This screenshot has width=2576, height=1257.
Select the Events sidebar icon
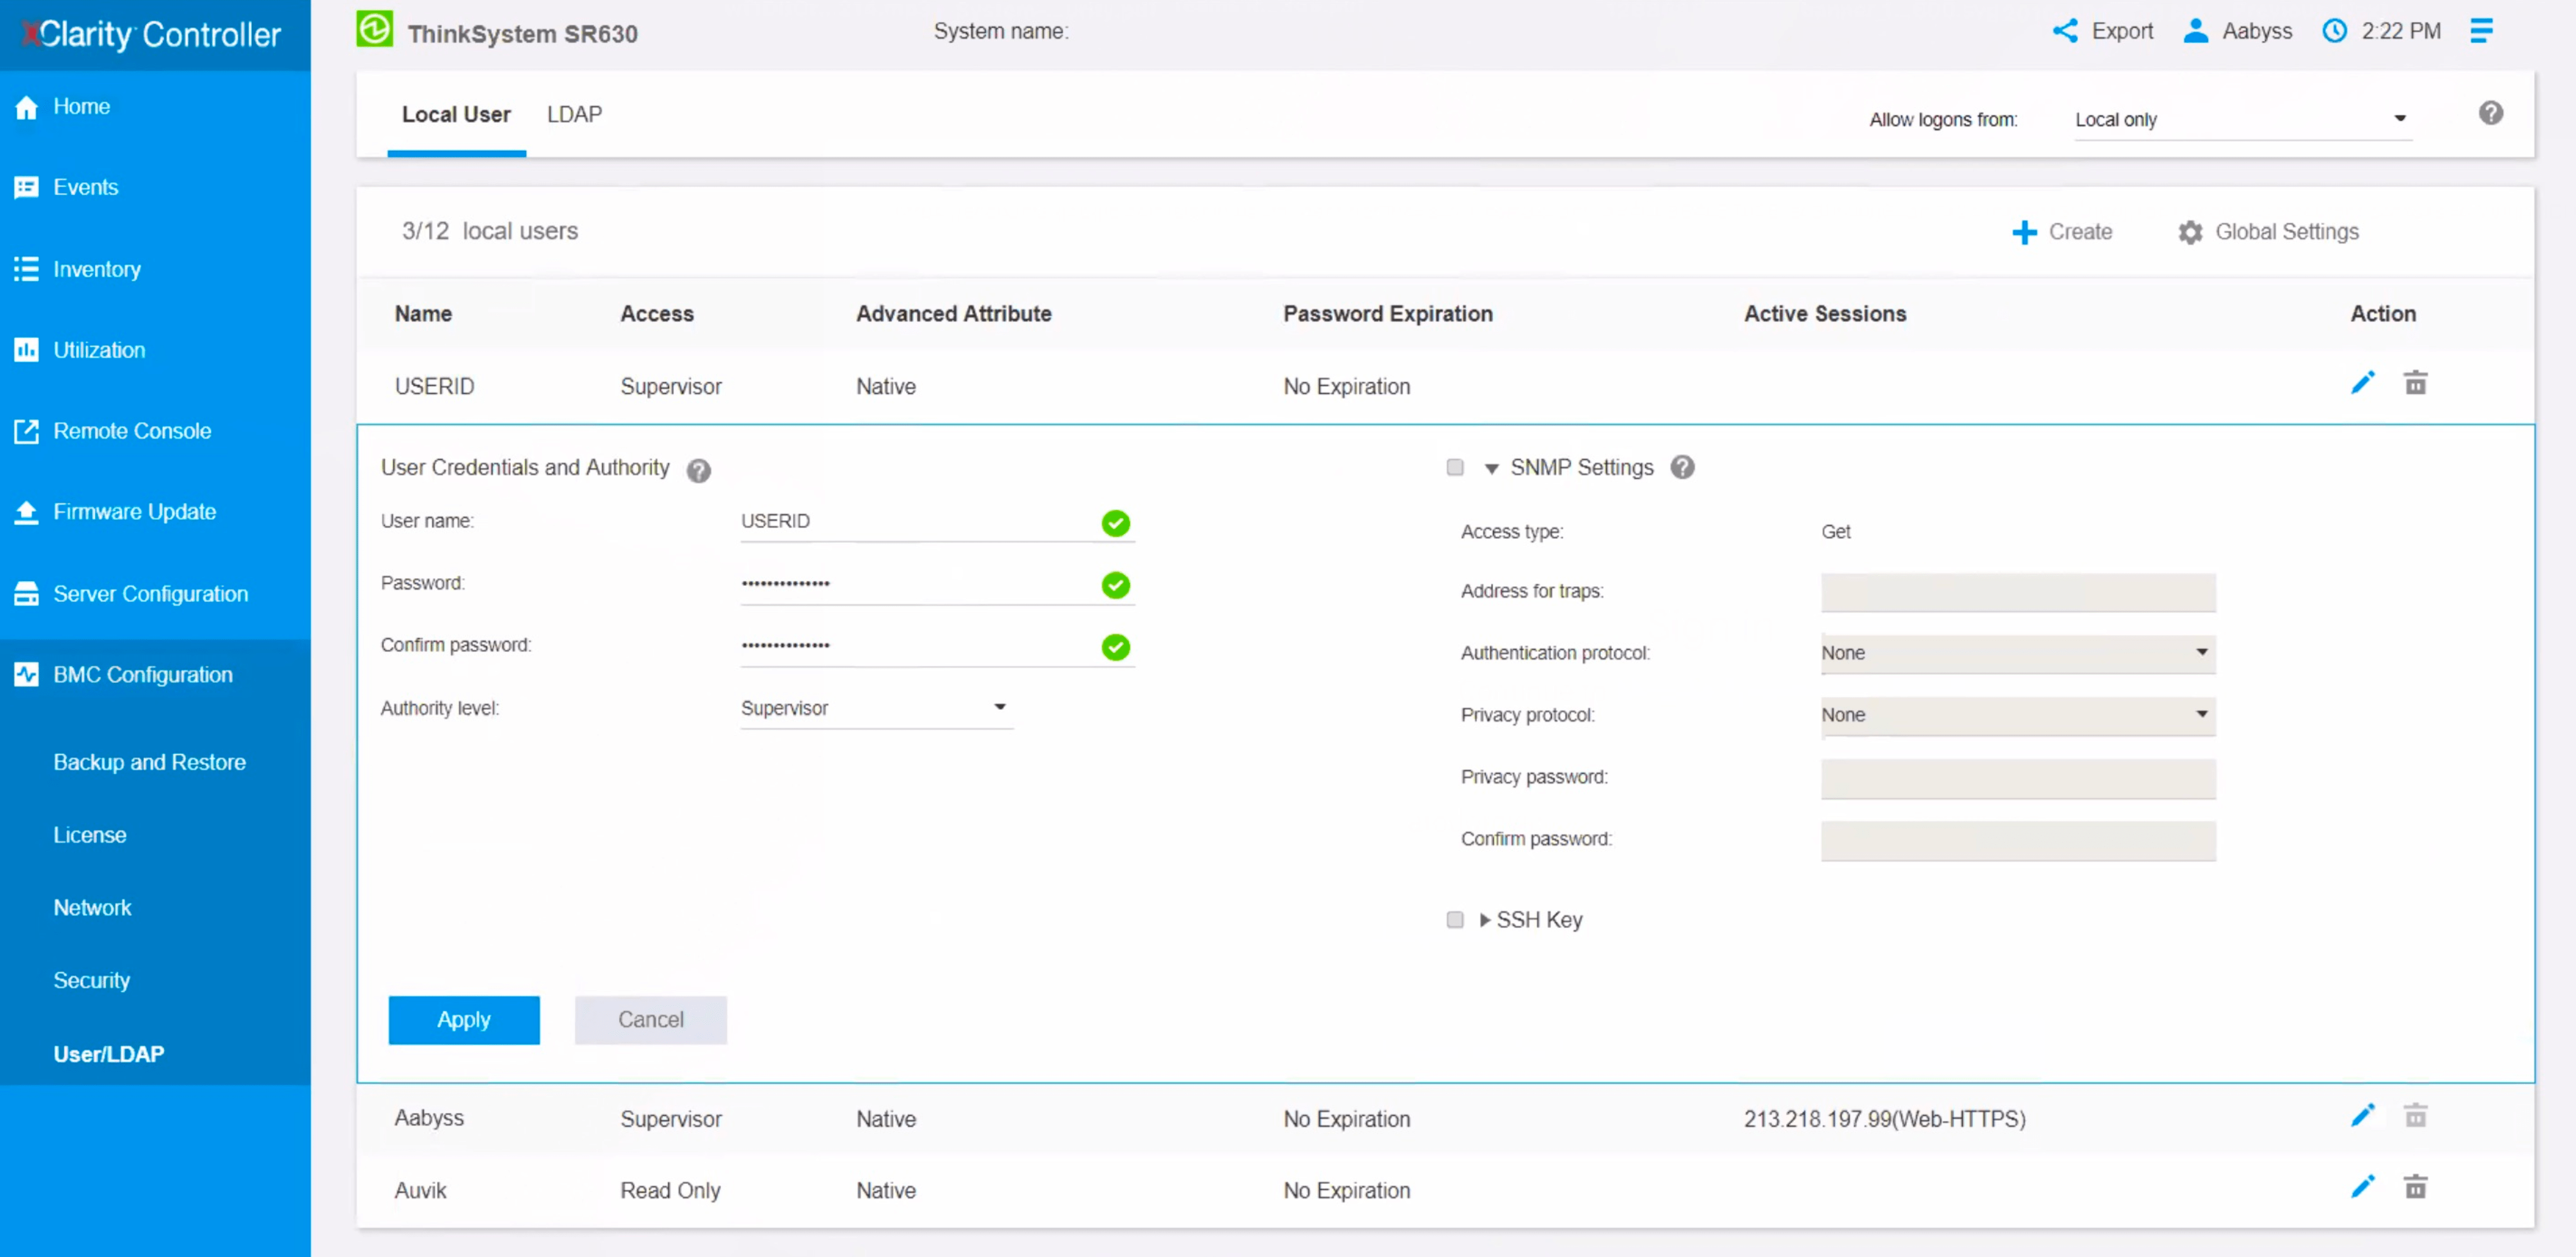27,187
